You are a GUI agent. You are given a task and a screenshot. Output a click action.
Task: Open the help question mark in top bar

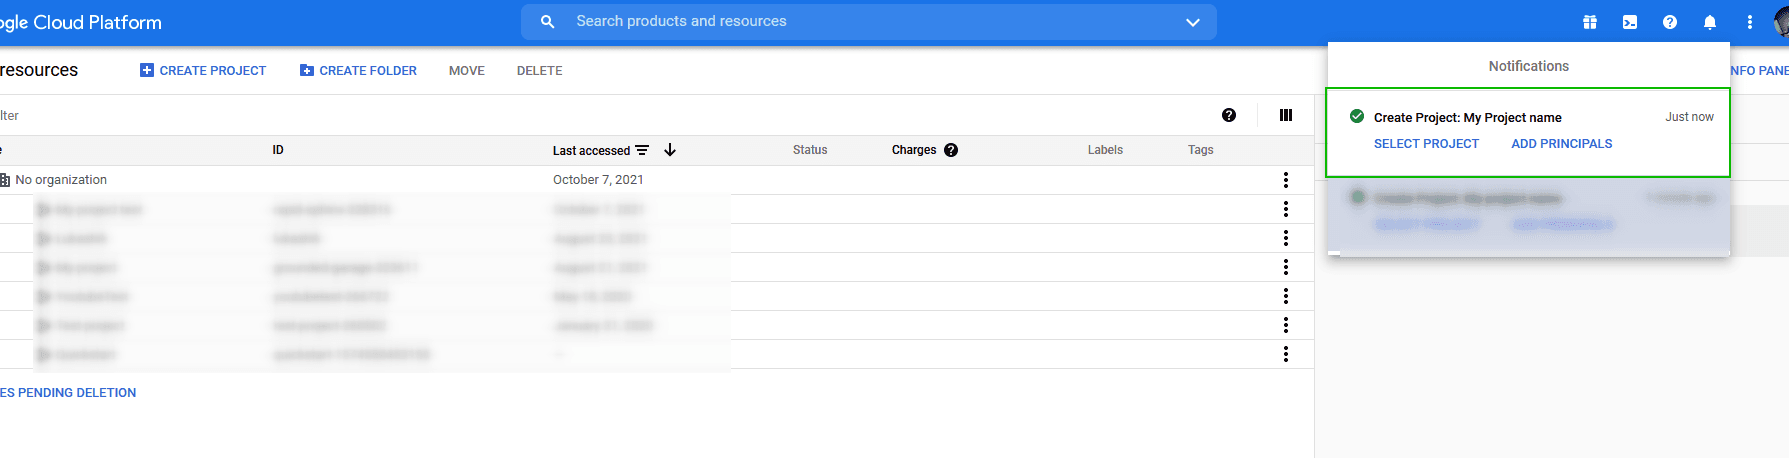[1670, 22]
